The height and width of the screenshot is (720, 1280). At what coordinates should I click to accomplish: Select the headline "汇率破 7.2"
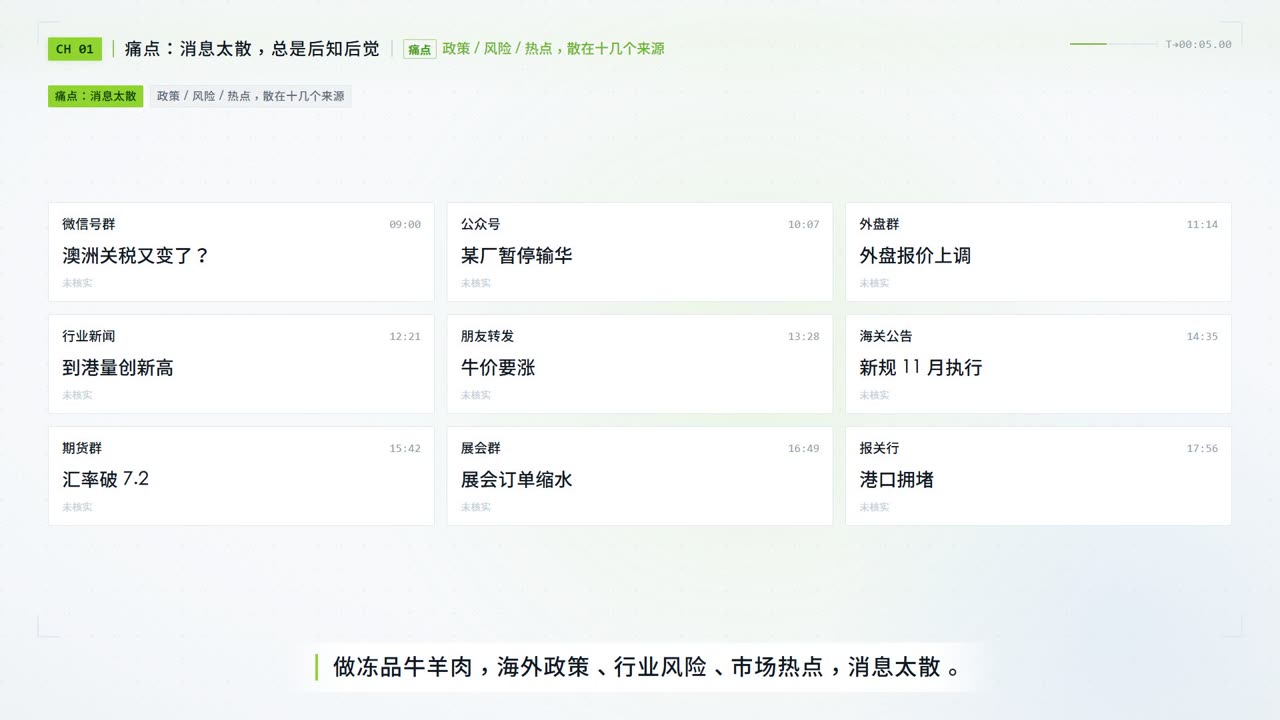click(105, 480)
